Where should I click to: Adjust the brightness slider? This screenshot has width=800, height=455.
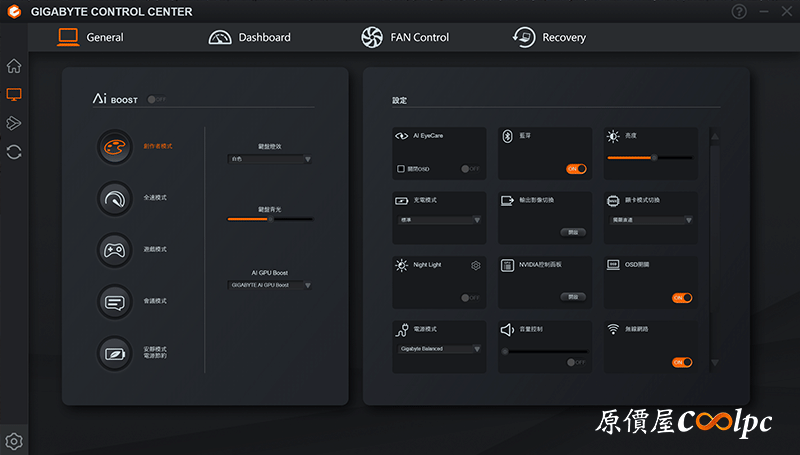pyautogui.click(x=650, y=158)
